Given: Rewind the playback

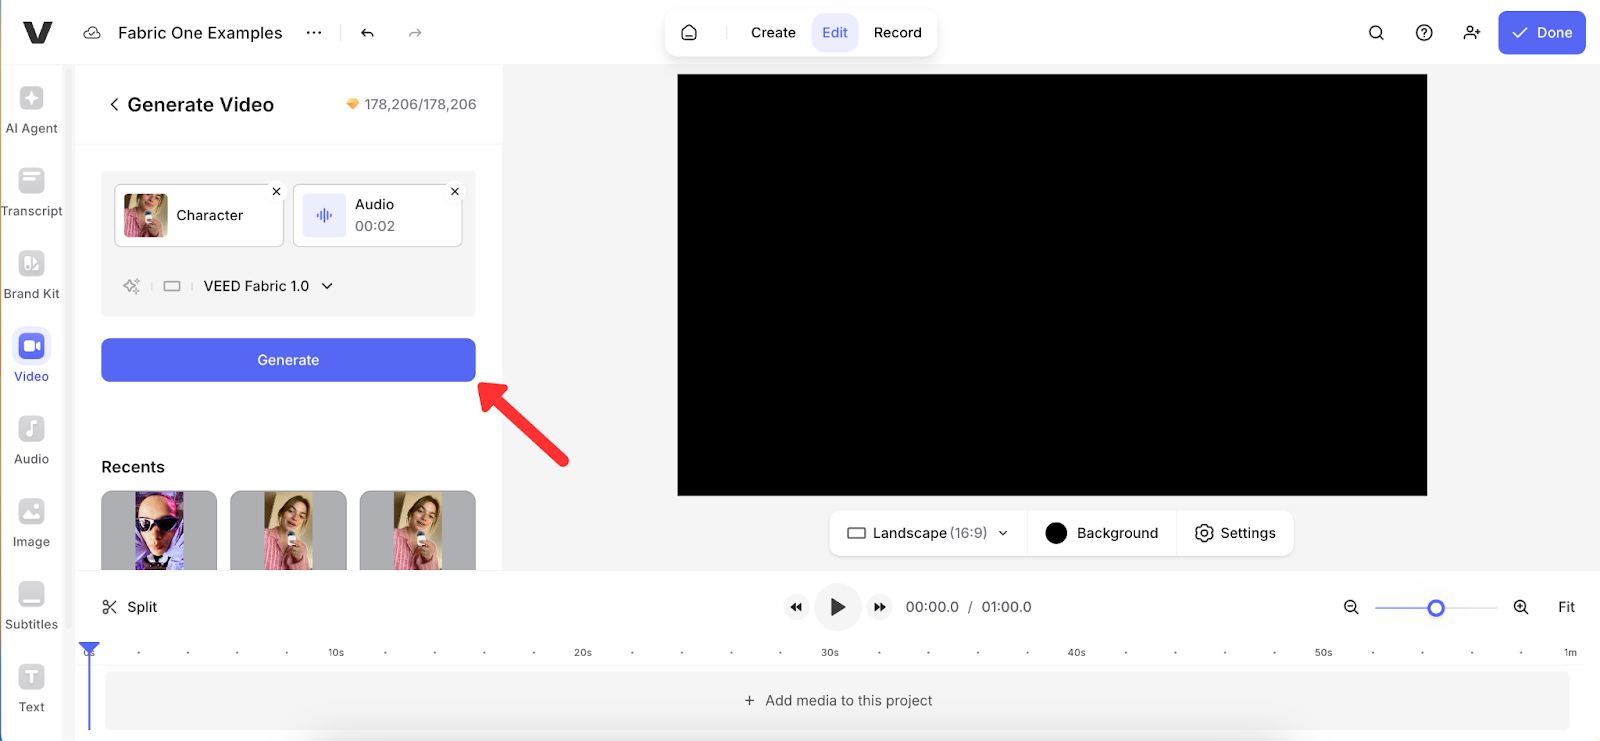Looking at the screenshot, I should point(796,607).
